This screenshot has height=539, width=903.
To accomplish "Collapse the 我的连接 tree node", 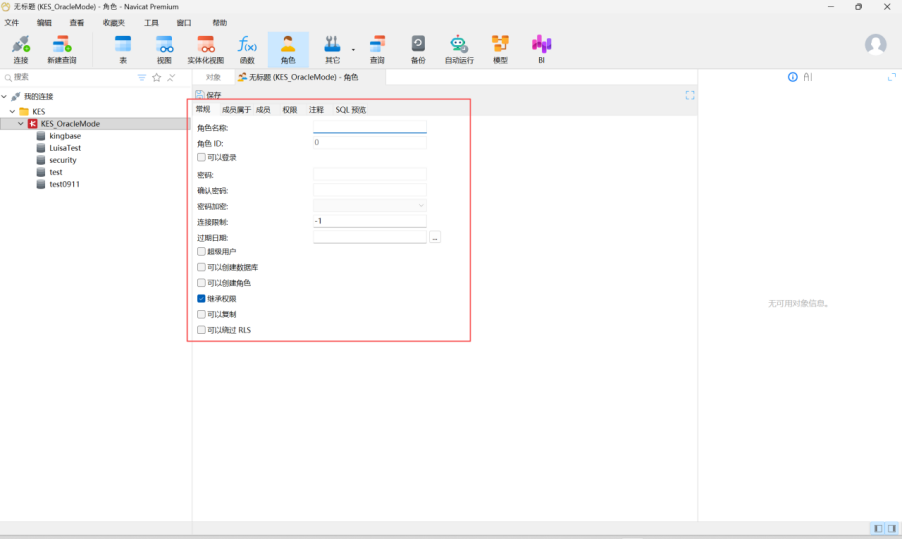I will click(5, 96).
